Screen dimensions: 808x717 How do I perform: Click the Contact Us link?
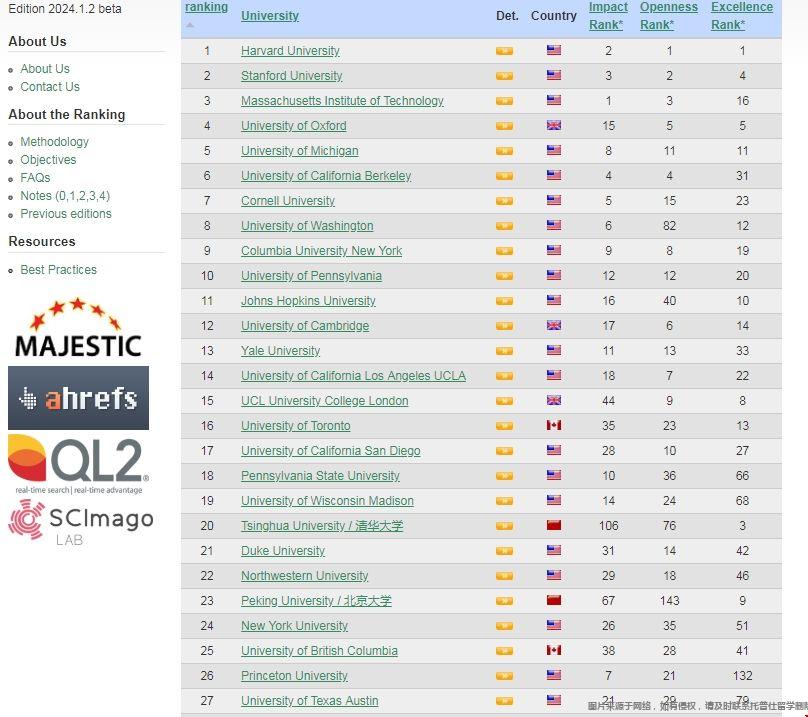(50, 87)
